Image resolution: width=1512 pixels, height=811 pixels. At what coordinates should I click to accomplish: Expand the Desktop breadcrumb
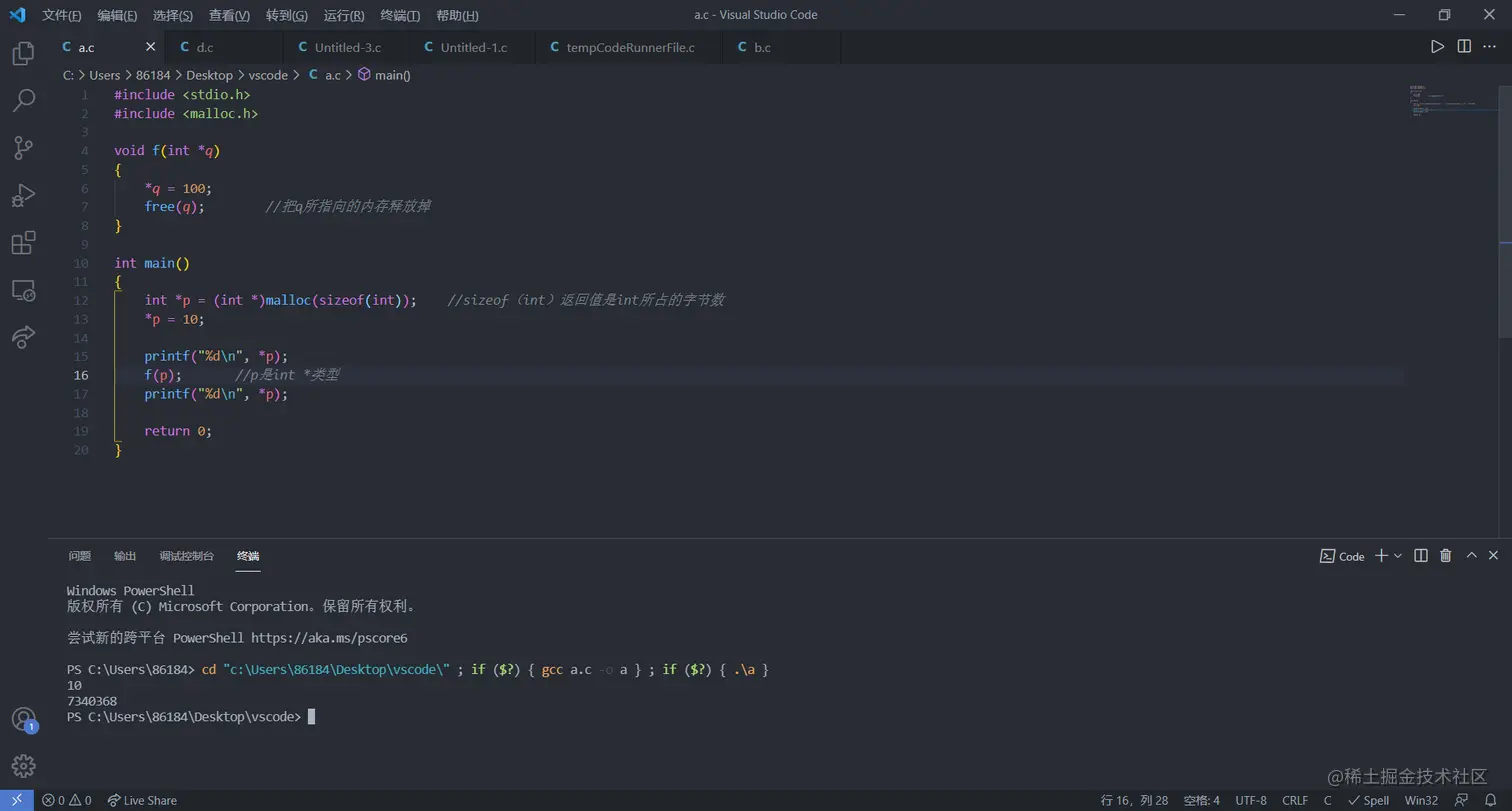209,75
